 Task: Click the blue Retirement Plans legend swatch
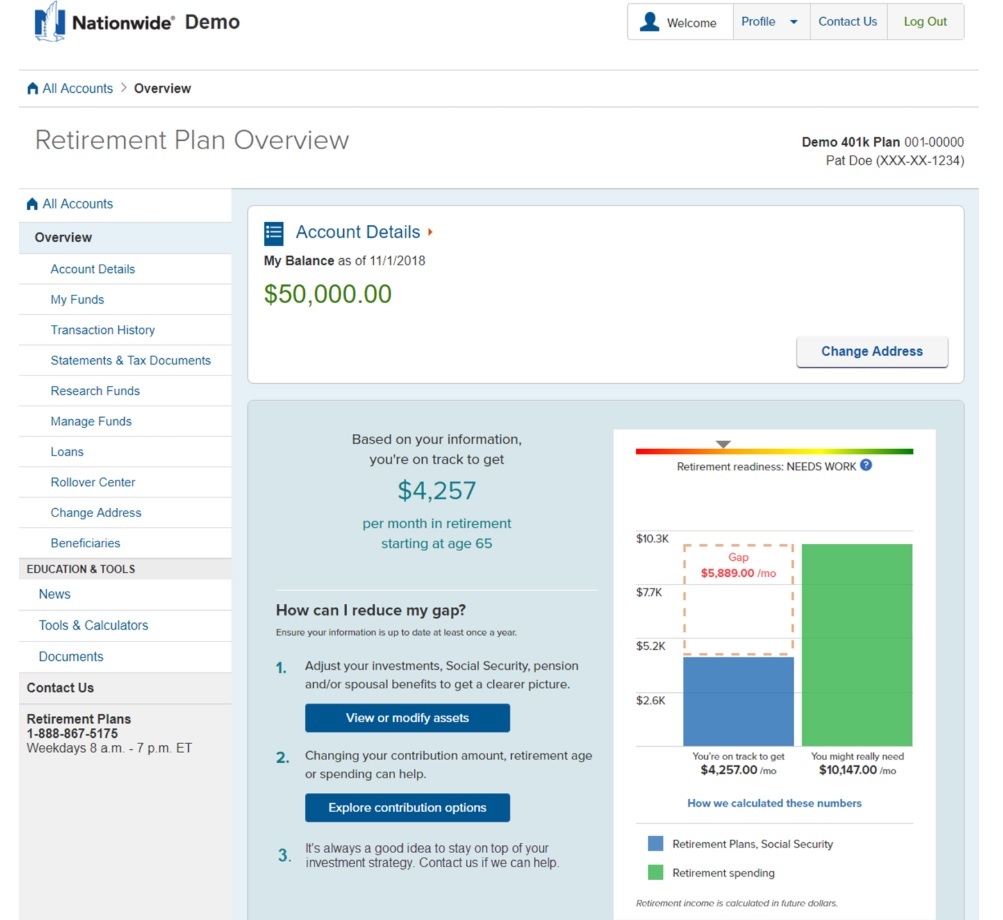656,843
